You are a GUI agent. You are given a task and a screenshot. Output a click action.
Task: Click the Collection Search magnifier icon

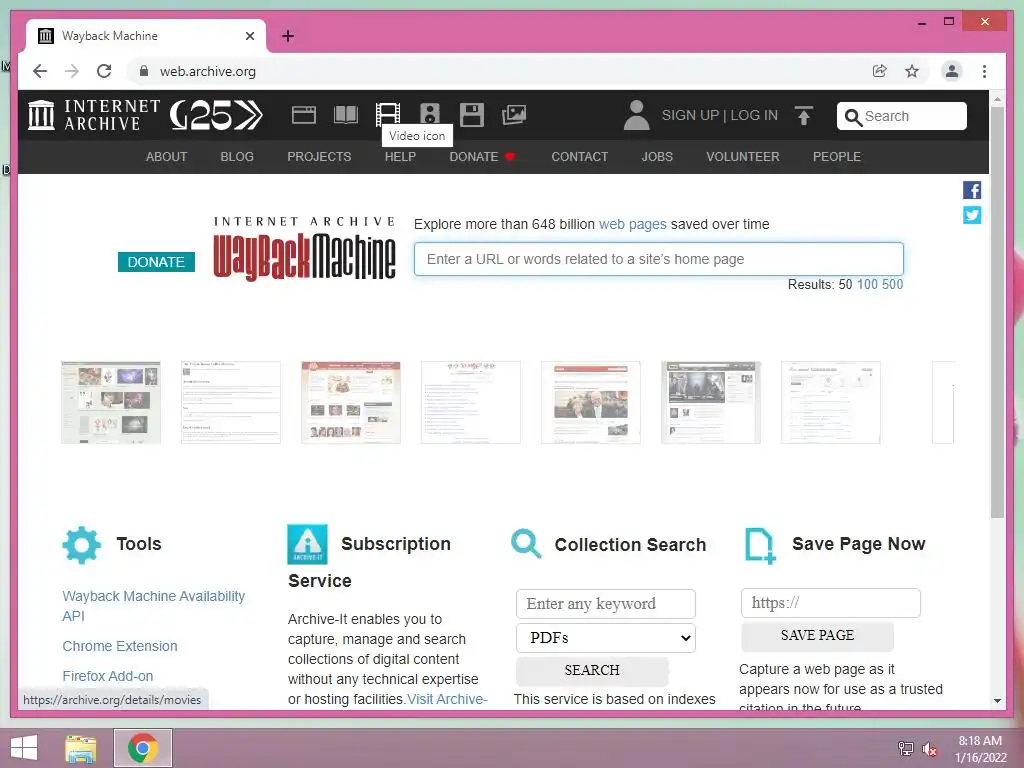(x=526, y=544)
